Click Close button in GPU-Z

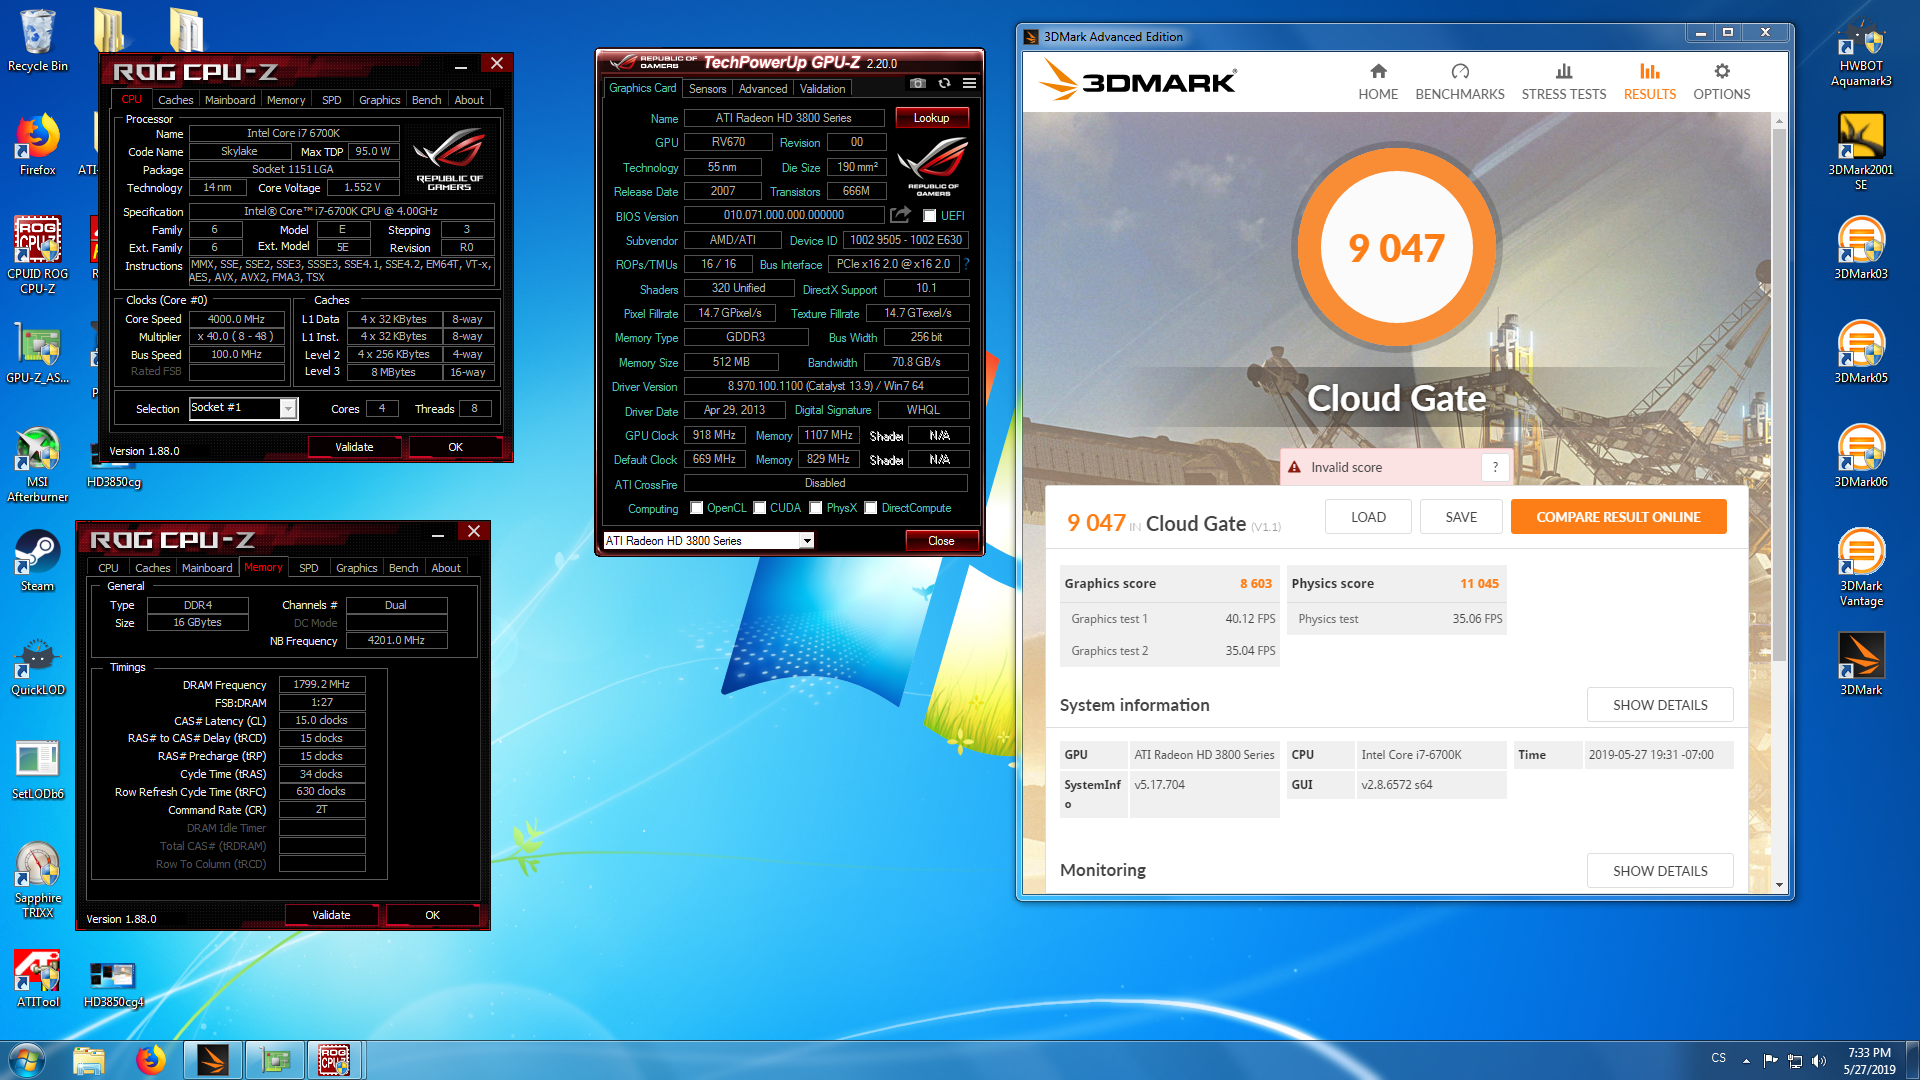(x=941, y=541)
